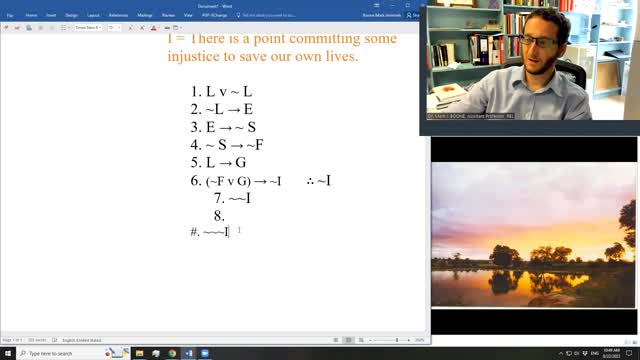
Task: Open Chrome from the taskbar
Action: [172, 353]
